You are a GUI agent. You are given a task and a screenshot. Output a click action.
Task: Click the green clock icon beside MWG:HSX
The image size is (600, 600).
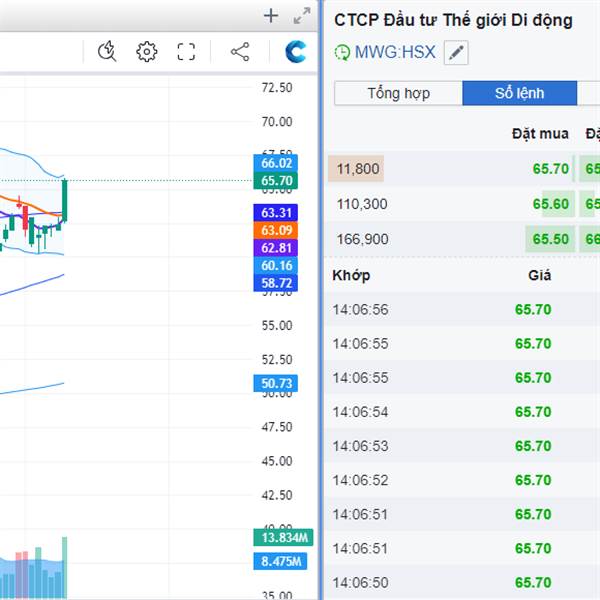pyautogui.click(x=342, y=52)
